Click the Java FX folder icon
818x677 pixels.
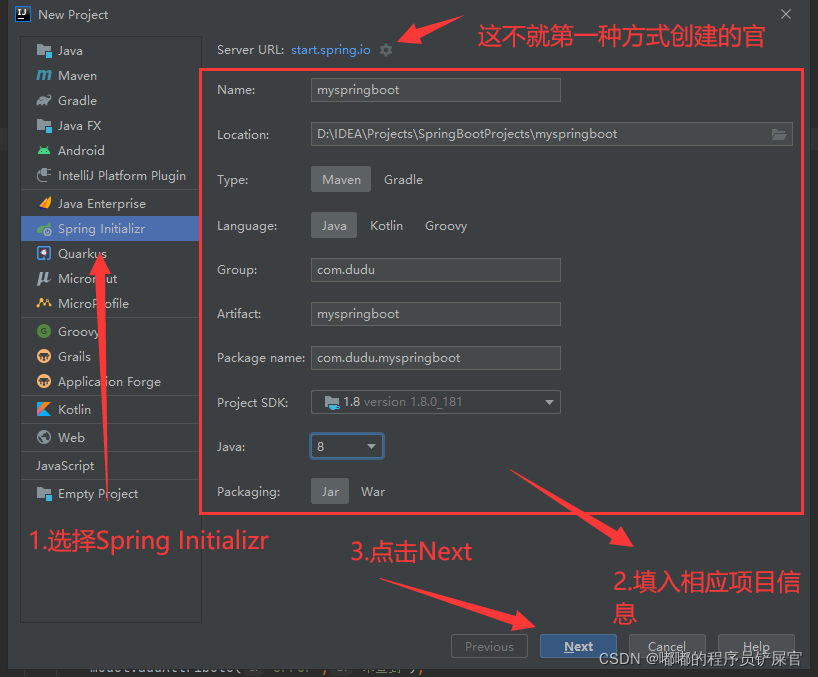click(x=44, y=126)
